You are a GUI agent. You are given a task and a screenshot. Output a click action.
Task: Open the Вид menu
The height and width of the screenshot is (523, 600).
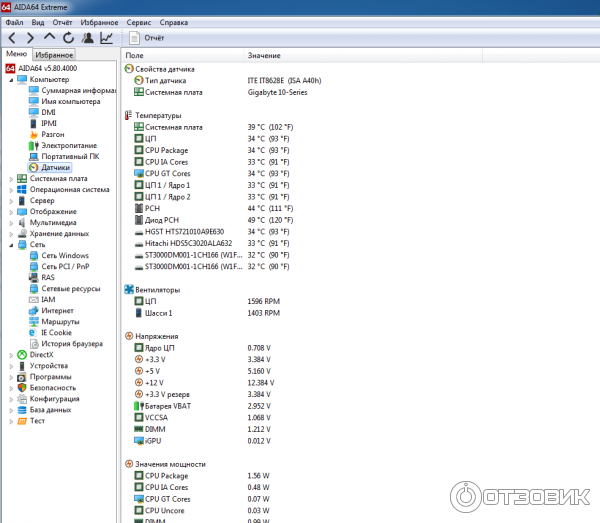pos(38,23)
